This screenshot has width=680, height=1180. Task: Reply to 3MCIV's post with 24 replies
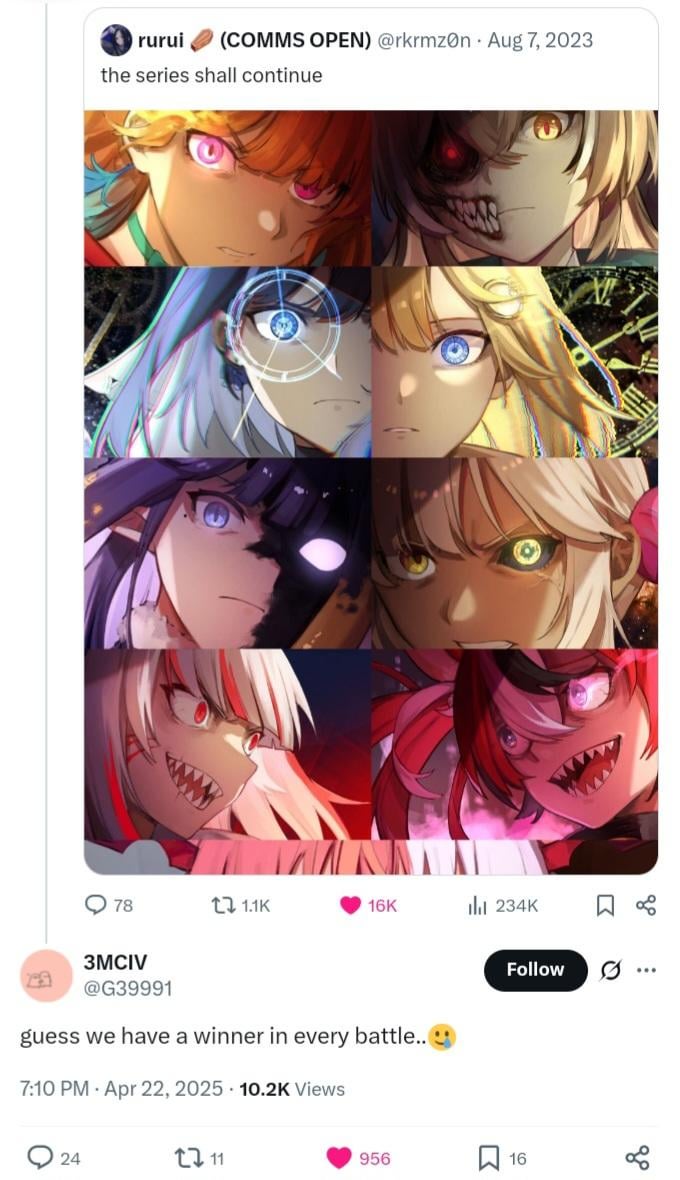53,1157
